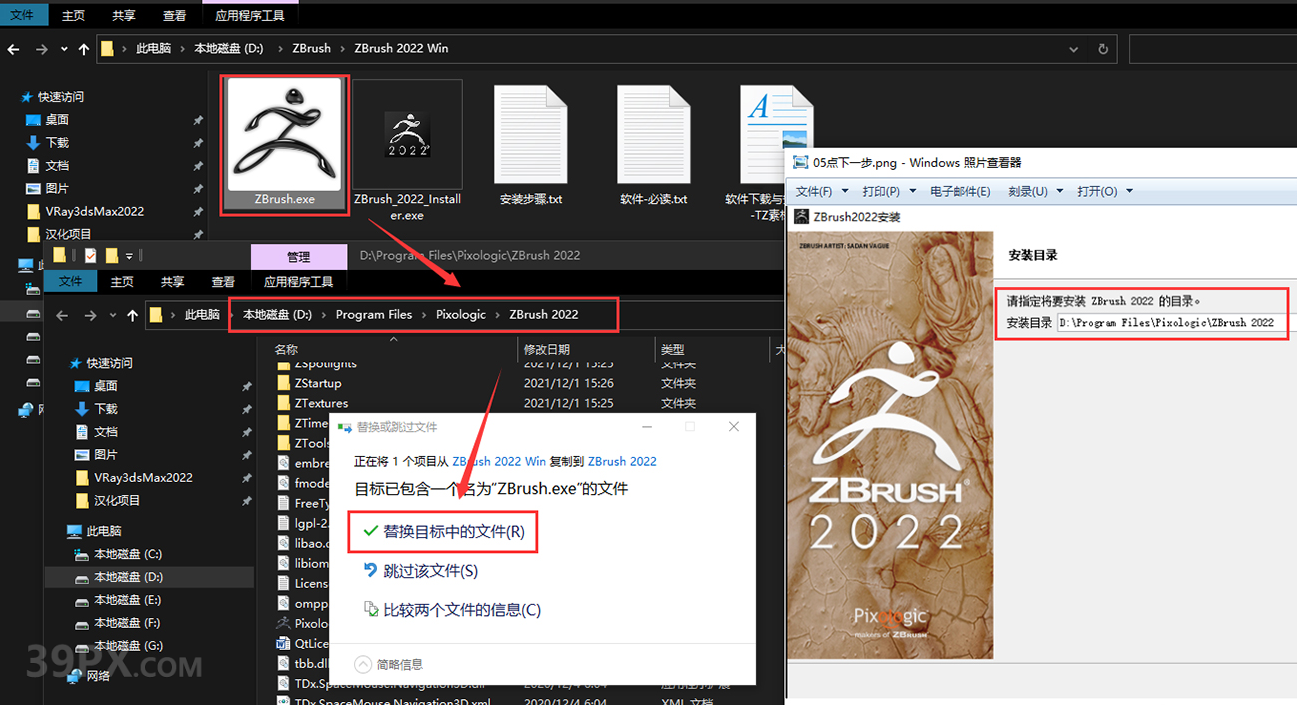Open 快速访问 in Pixologic window sidebar
The image size is (1297, 705).
109,363
